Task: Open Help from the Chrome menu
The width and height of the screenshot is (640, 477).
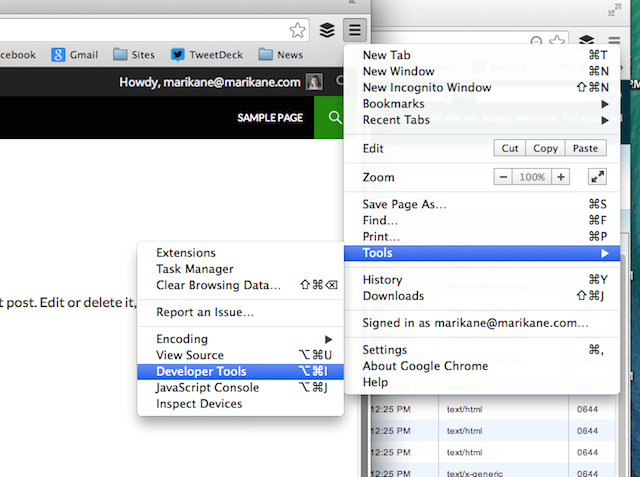Action: pyautogui.click(x=482, y=382)
